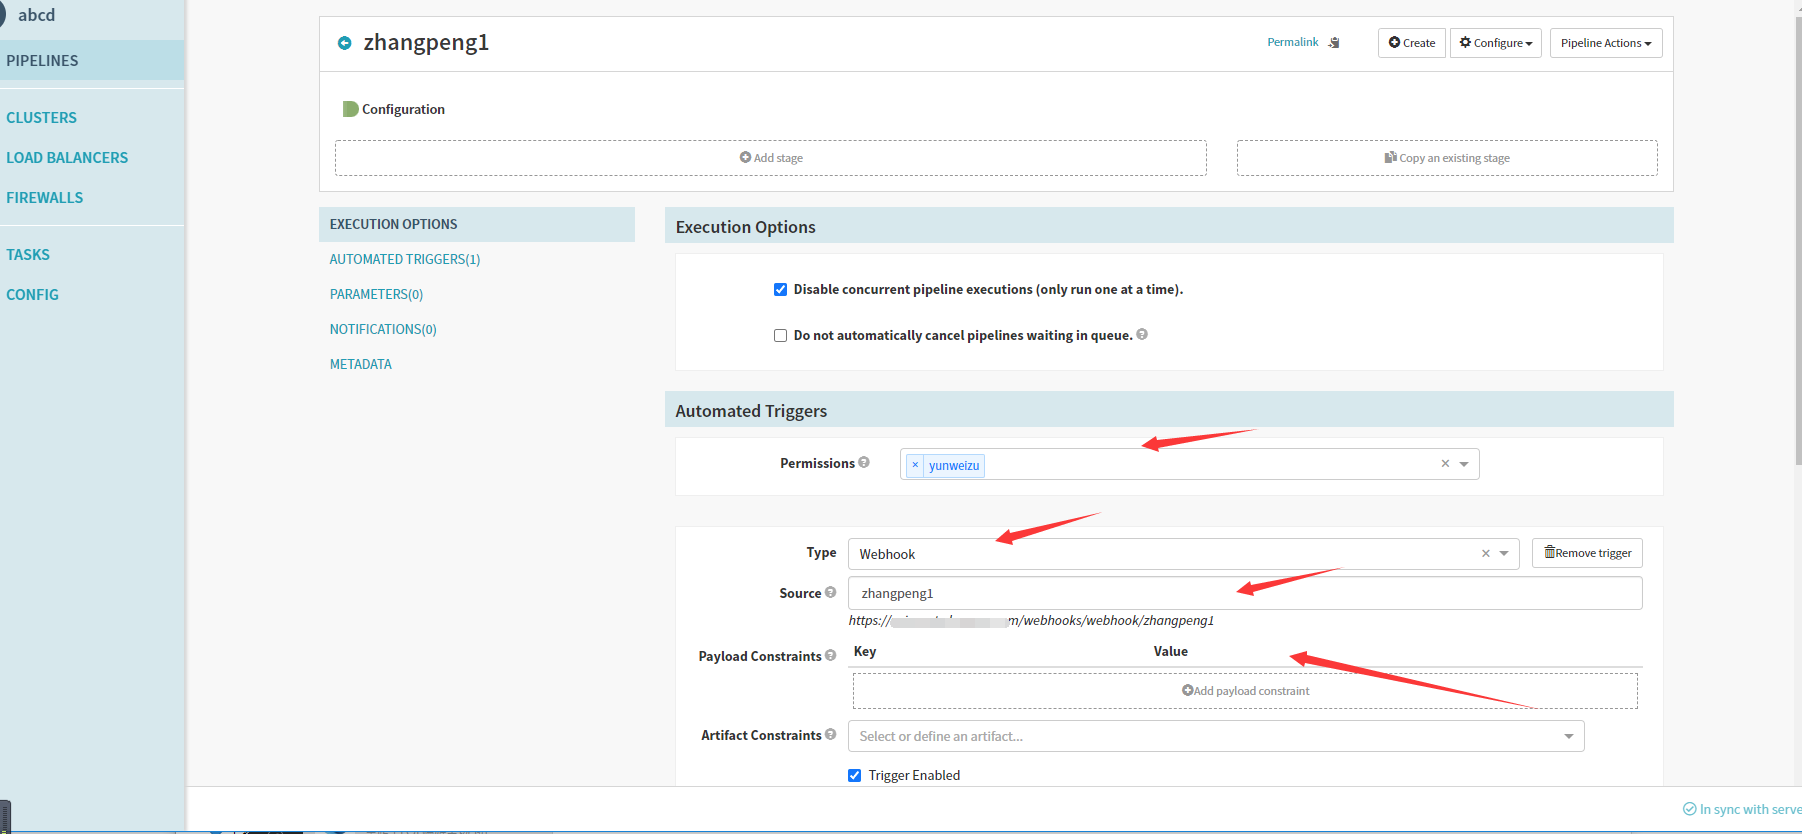Viewport: 1802px width, 834px height.
Task: Click Add stage
Action: (x=771, y=158)
